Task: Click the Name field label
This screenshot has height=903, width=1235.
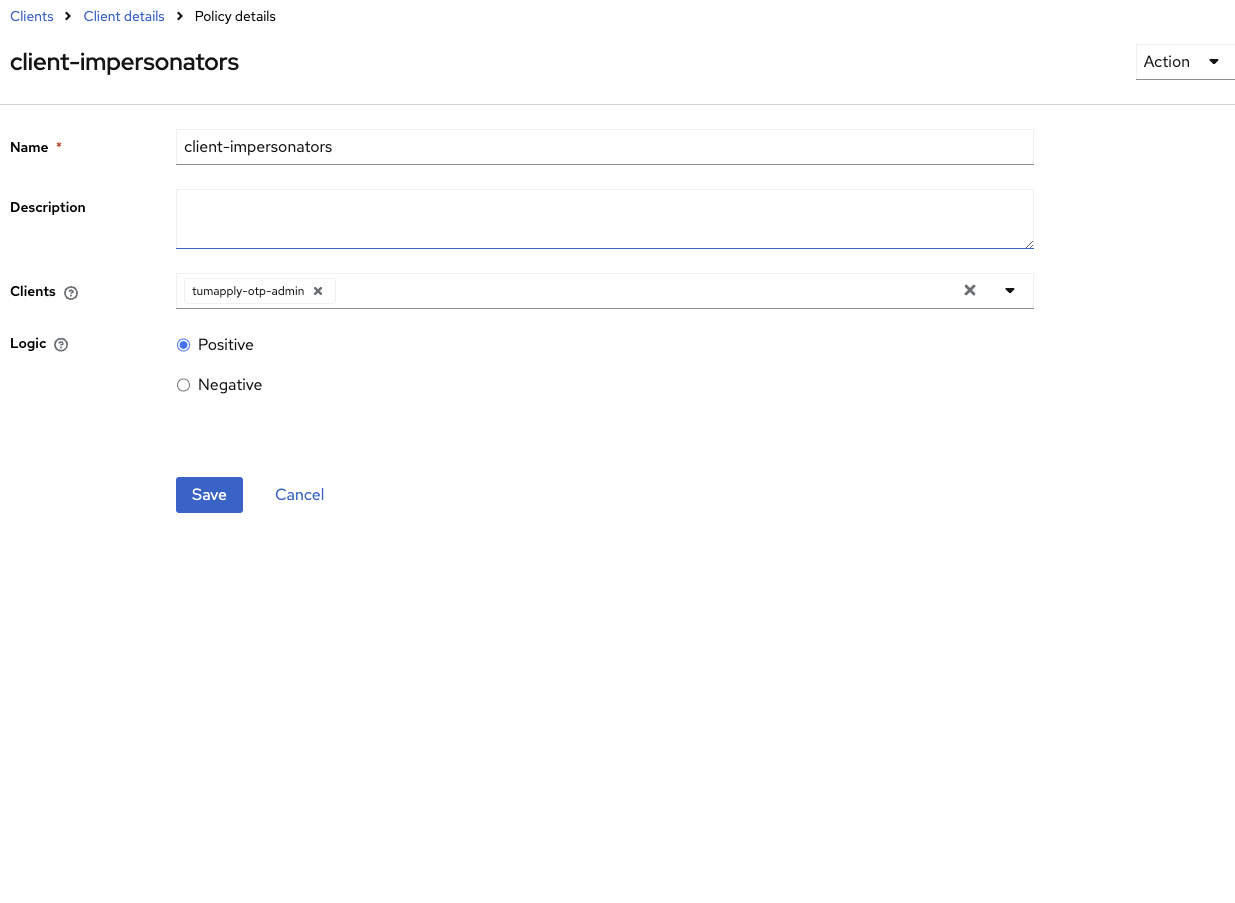Action: pyautogui.click(x=29, y=147)
